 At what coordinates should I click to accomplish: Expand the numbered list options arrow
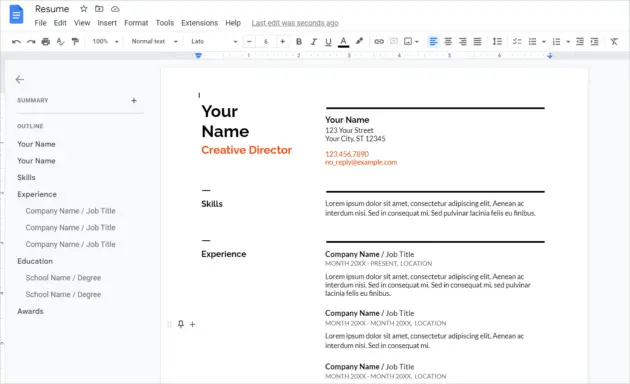(x=568, y=42)
